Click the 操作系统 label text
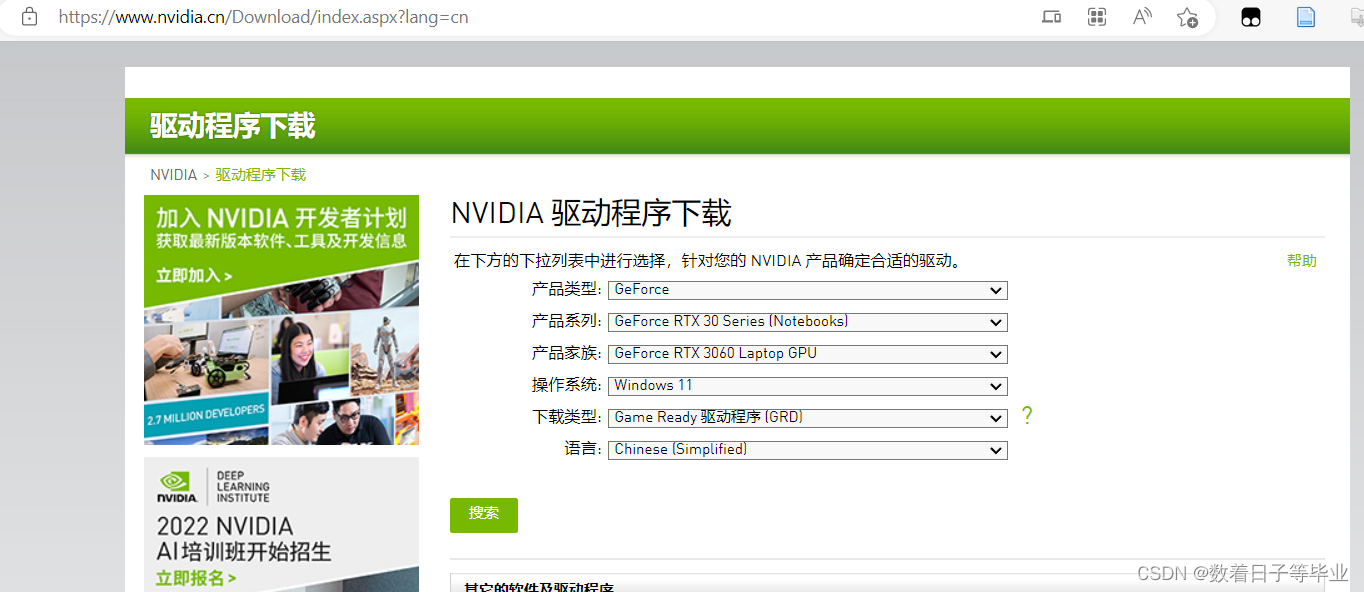The height and width of the screenshot is (592, 1364). (x=566, y=385)
